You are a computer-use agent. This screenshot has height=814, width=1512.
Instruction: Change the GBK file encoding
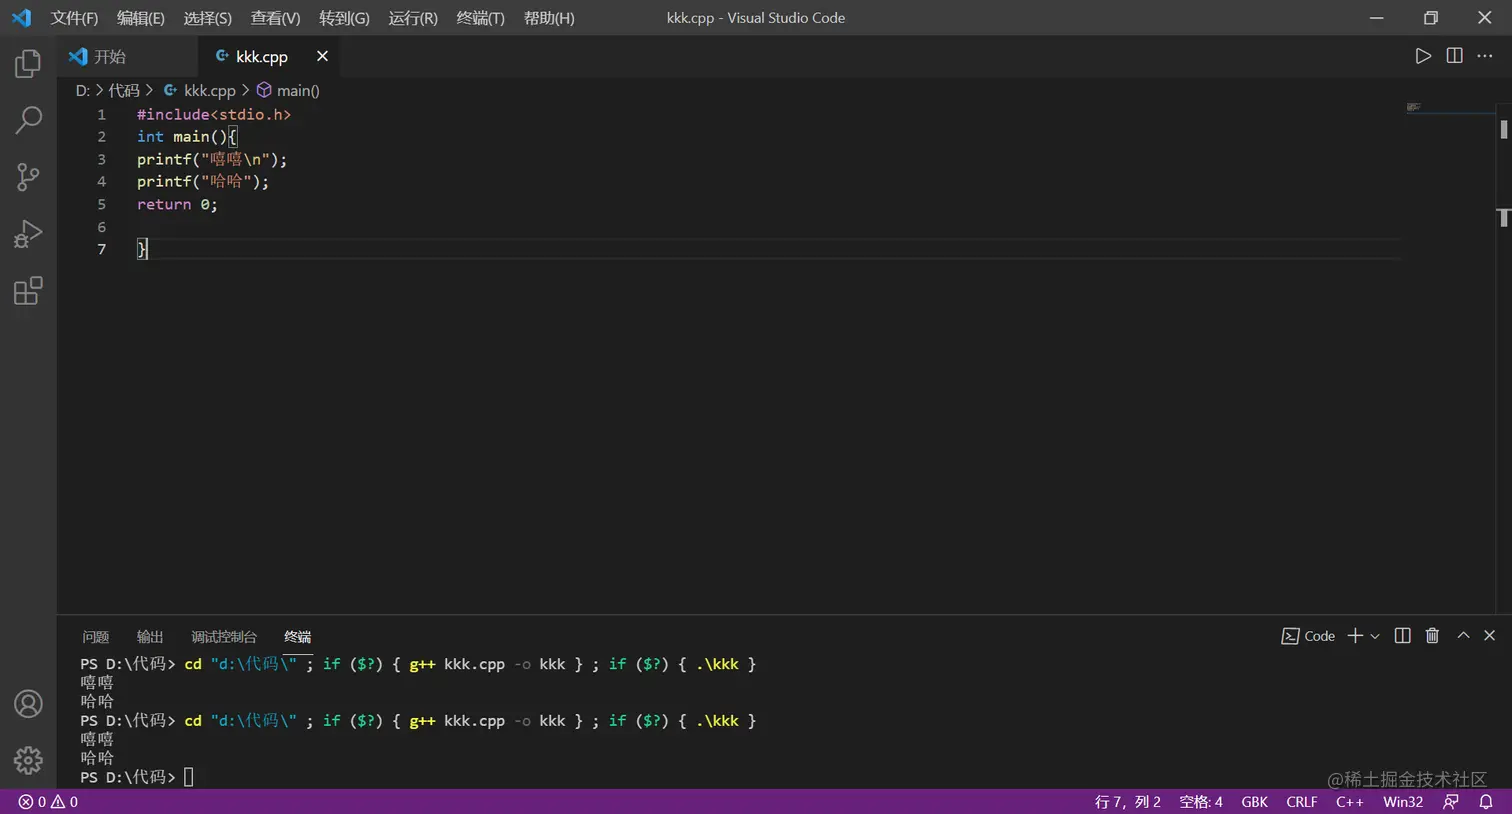point(1254,801)
